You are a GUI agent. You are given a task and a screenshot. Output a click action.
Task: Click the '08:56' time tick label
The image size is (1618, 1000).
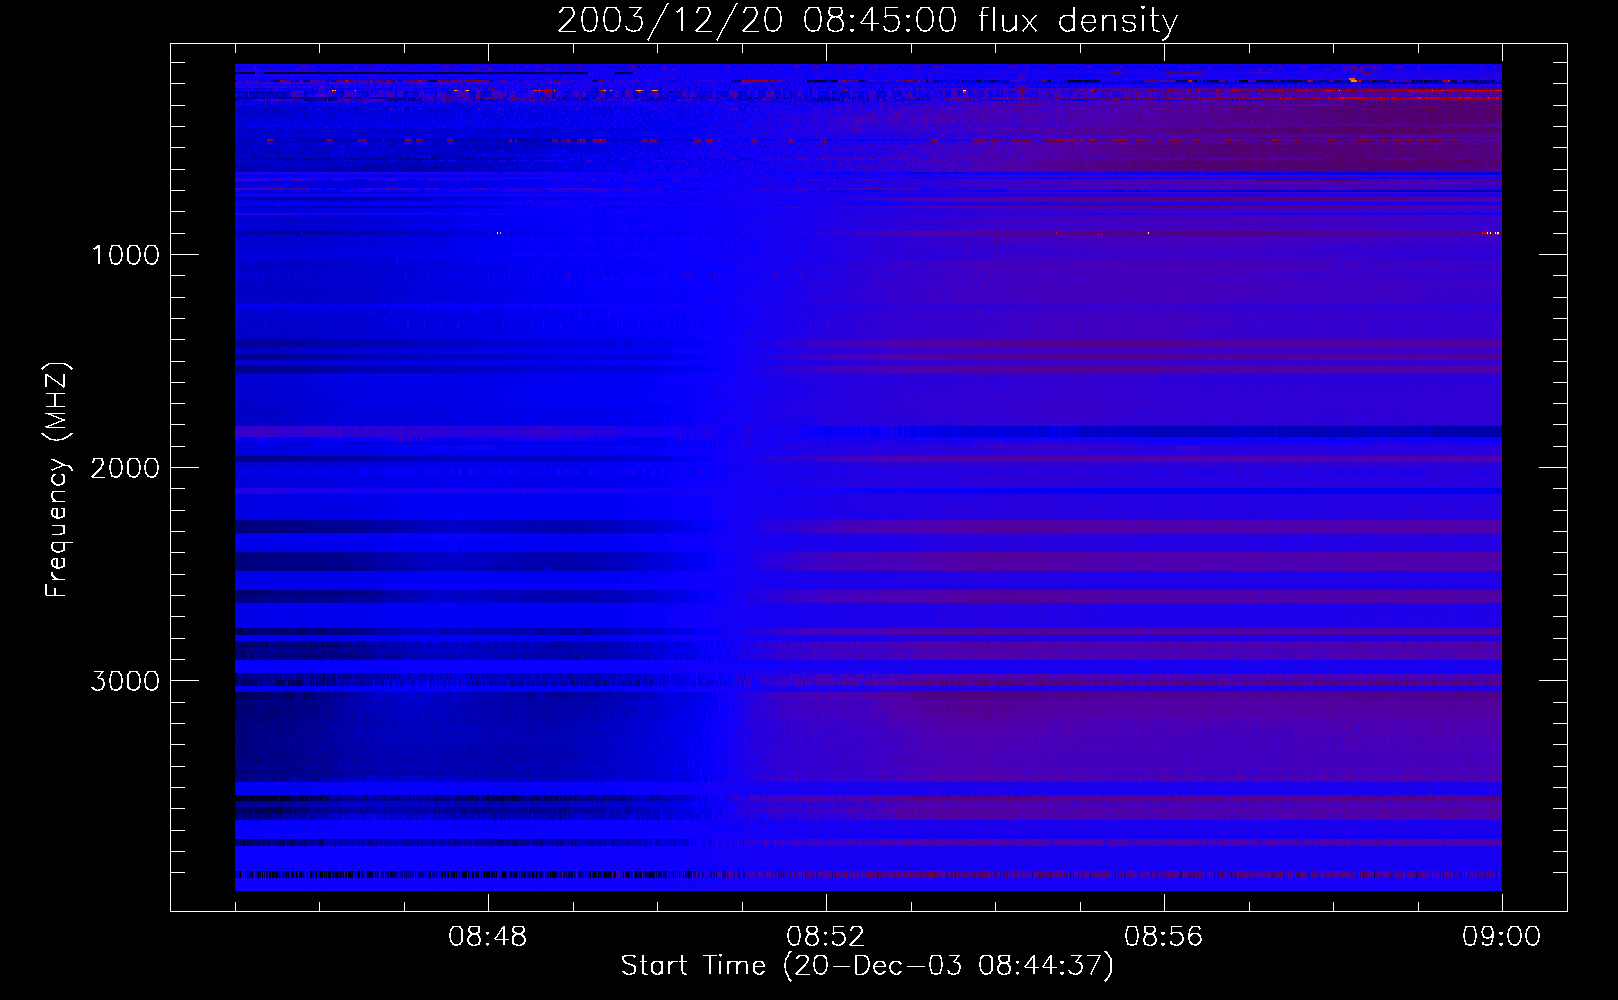point(1164,937)
